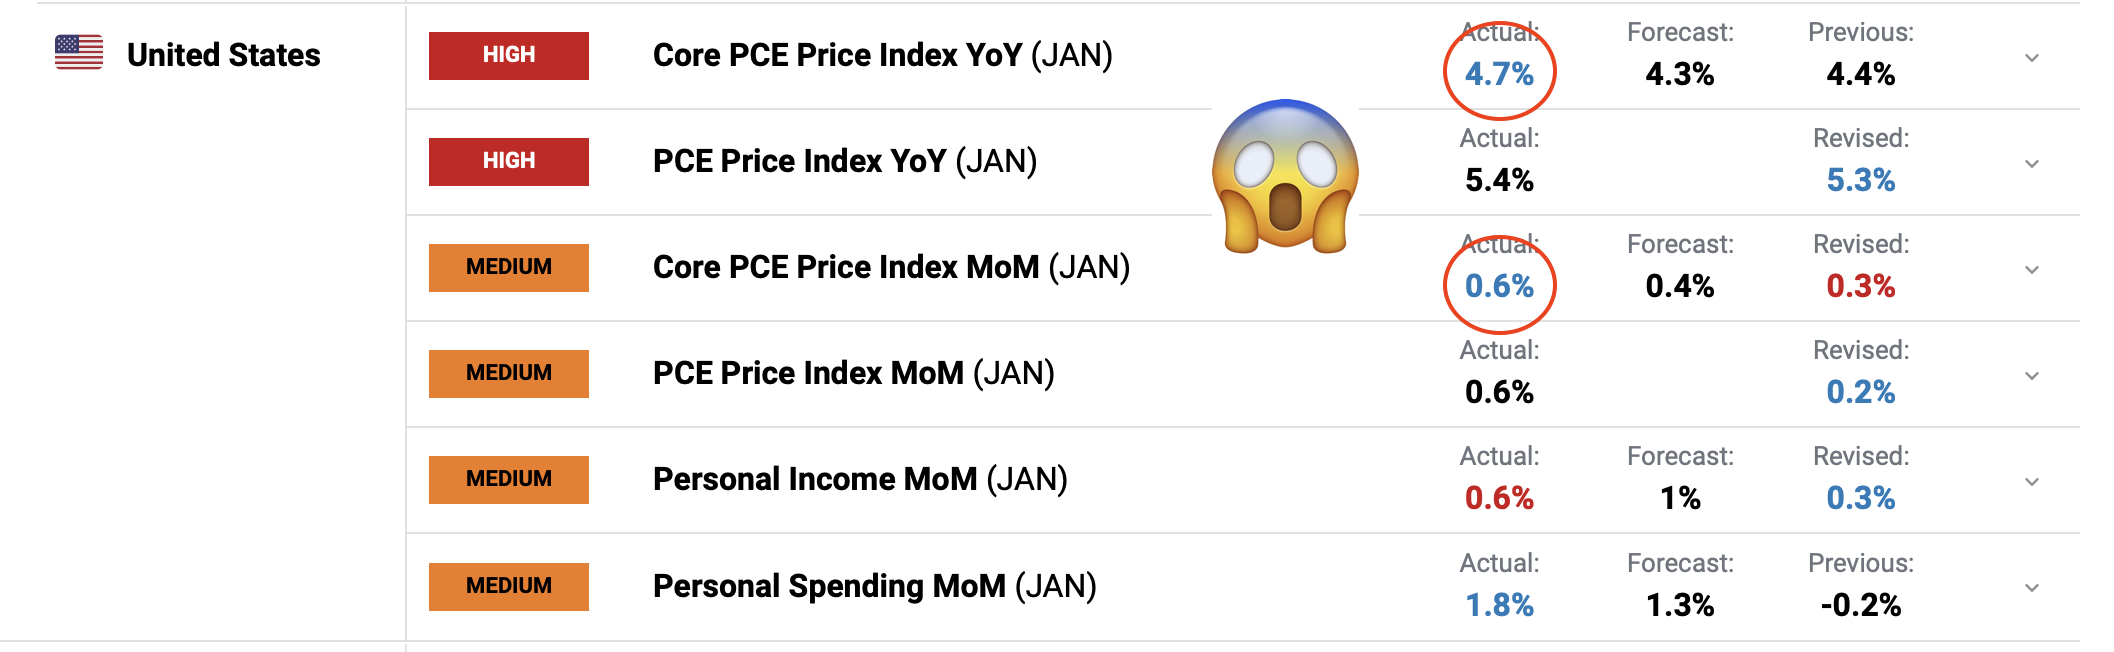Expand the Personal Spending MoM row
This screenshot has width=2114, height=652.
tap(2031, 588)
